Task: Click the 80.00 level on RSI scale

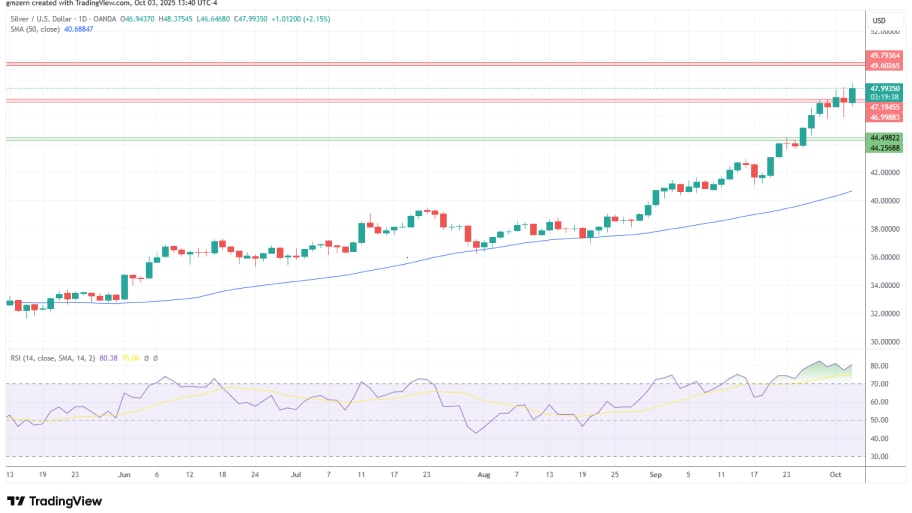Action: coord(880,367)
